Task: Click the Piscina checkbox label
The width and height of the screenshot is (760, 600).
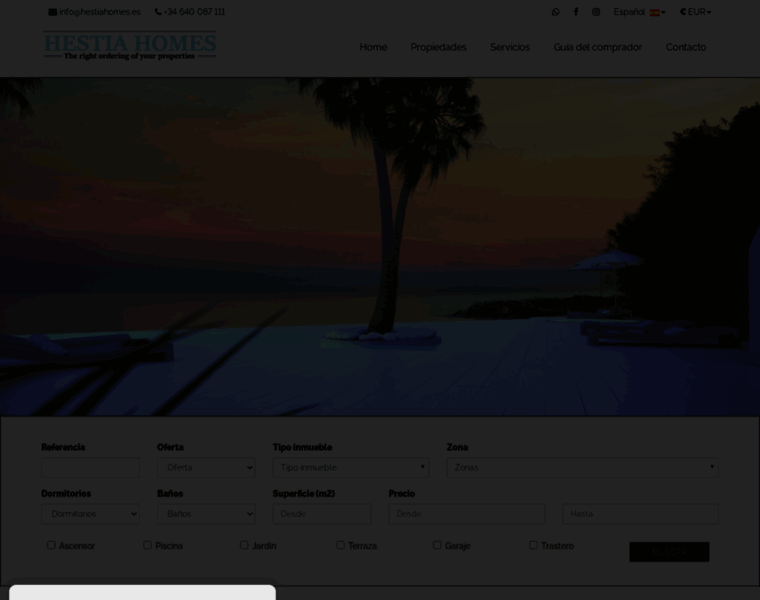Action: point(169,546)
